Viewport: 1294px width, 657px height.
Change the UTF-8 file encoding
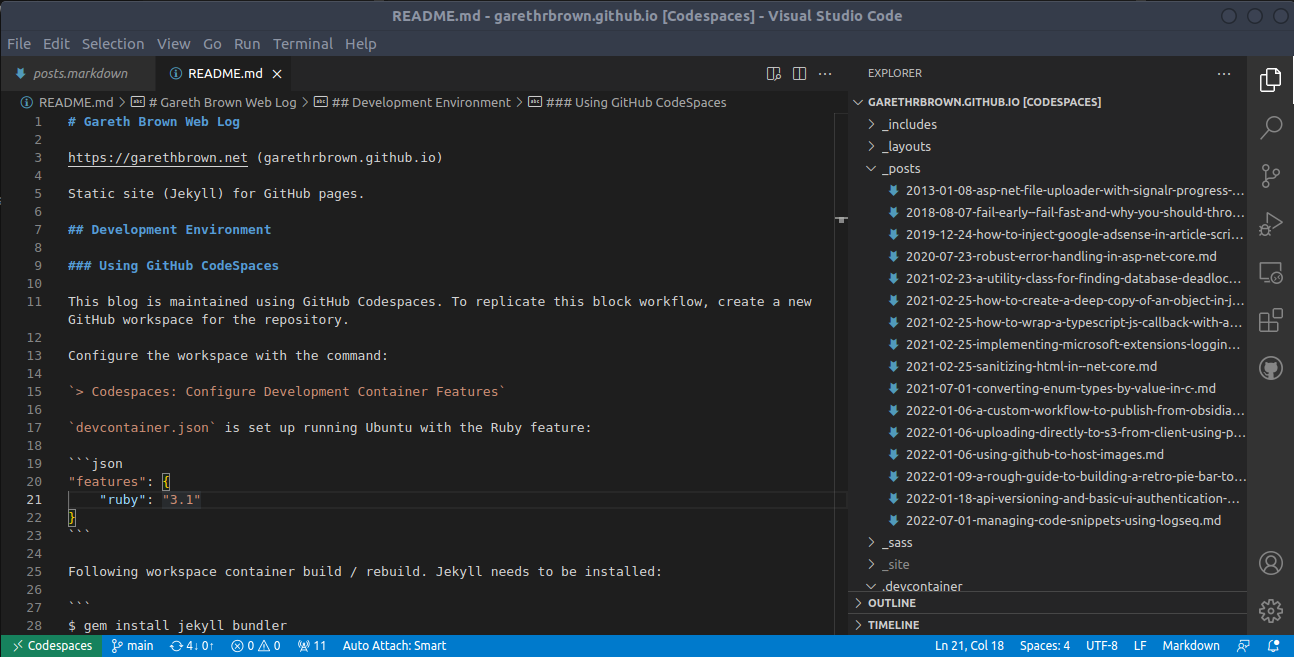click(x=1102, y=646)
